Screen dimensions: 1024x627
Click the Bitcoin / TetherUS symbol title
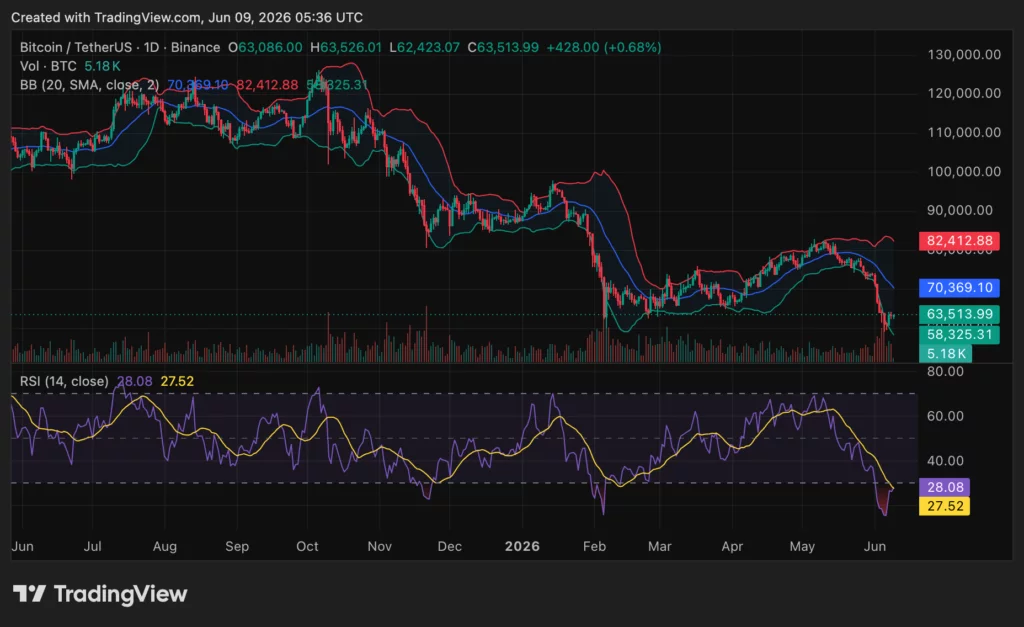point(76,47)
